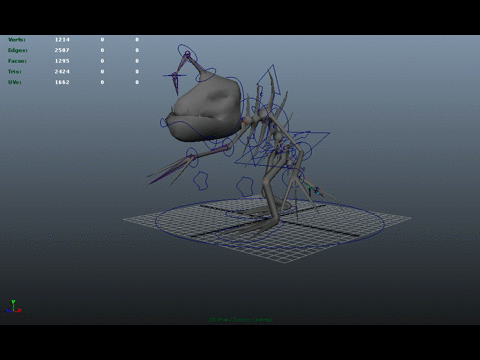Image resolution: width=480 pixels, height=360 pixels.
Task: Click the Verts heads-up display label
Action: click(x=17, y=40)
